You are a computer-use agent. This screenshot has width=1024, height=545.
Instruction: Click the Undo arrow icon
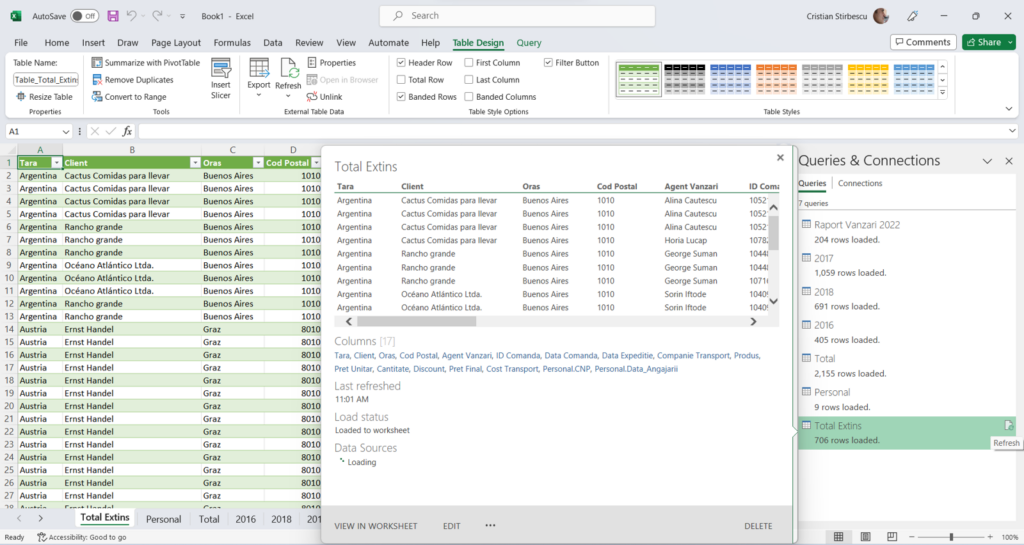coord(131,16)
